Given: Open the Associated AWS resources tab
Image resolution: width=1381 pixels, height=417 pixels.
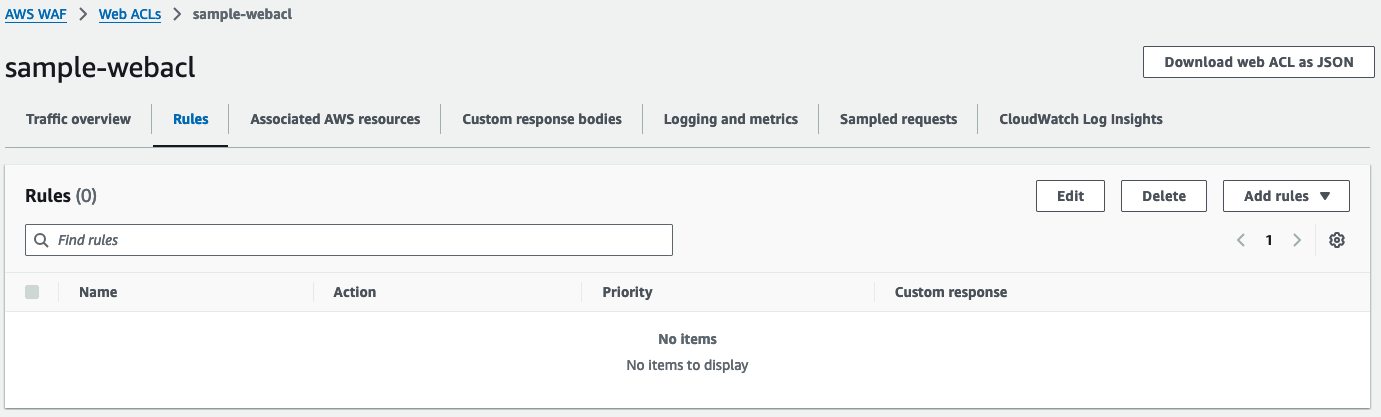Looking at the screenshot, I should pos(335,119).
